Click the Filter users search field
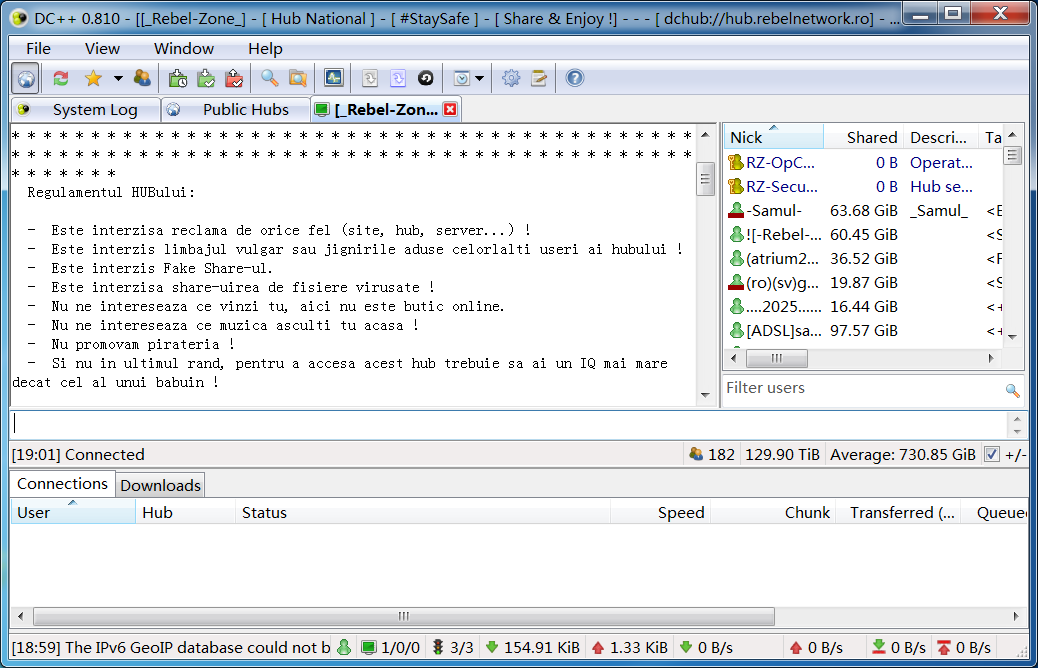 click(x=860, y=389)
